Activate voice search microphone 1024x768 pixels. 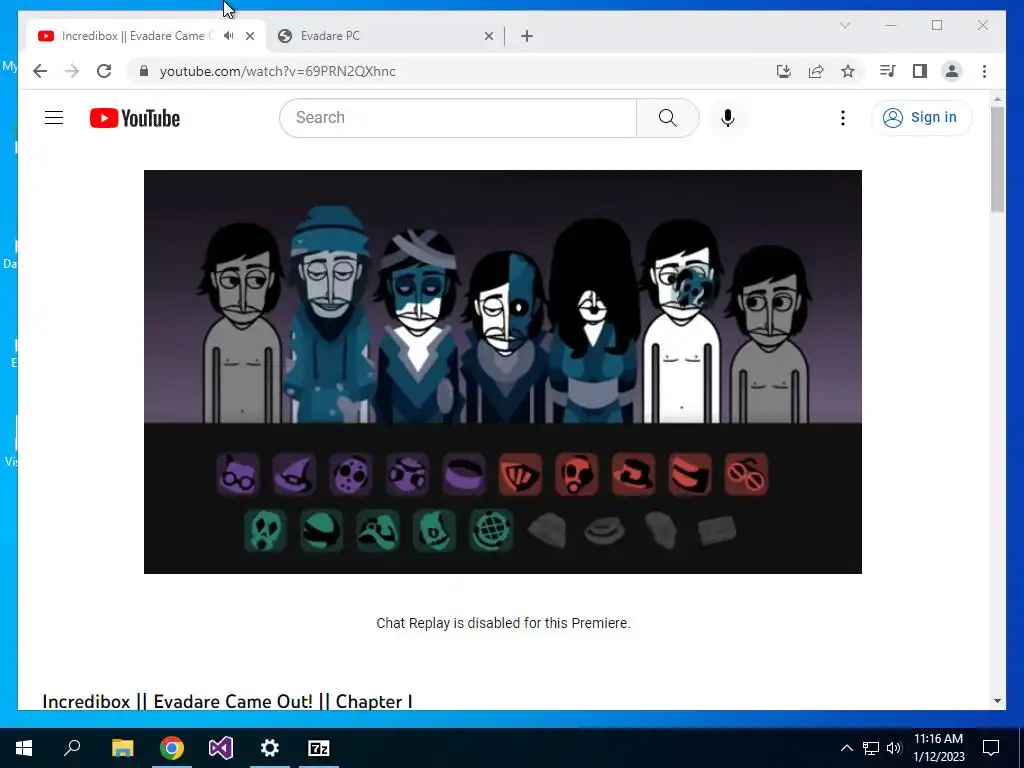click(728, 118)
